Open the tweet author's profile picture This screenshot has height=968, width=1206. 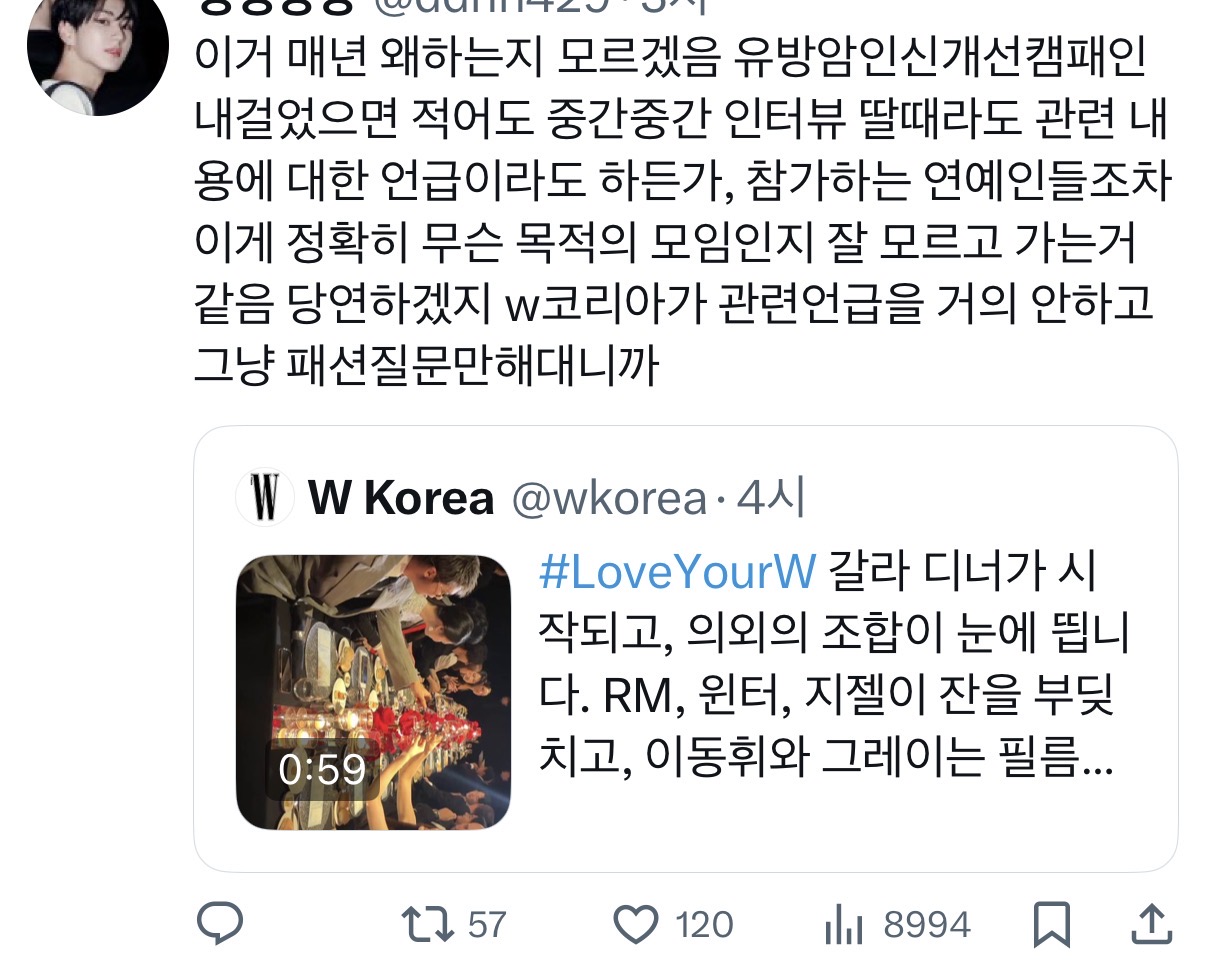point(97,58)
